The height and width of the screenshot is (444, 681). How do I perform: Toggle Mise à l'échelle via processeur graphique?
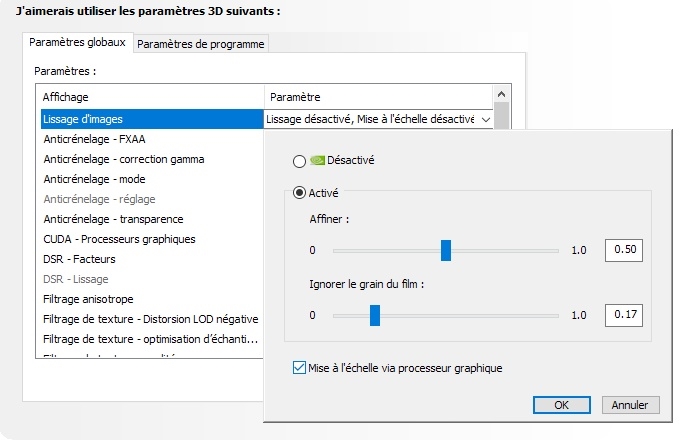300,368
